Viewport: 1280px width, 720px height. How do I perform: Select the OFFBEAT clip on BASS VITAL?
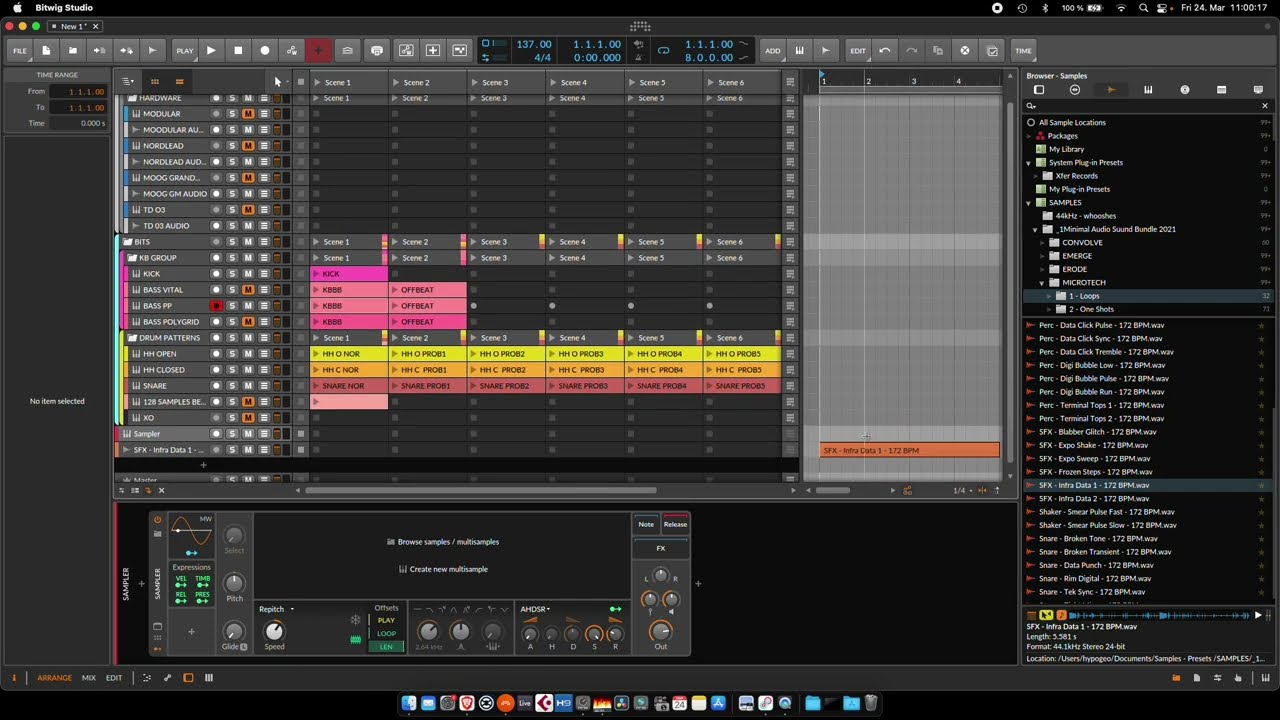pos(428,290)
